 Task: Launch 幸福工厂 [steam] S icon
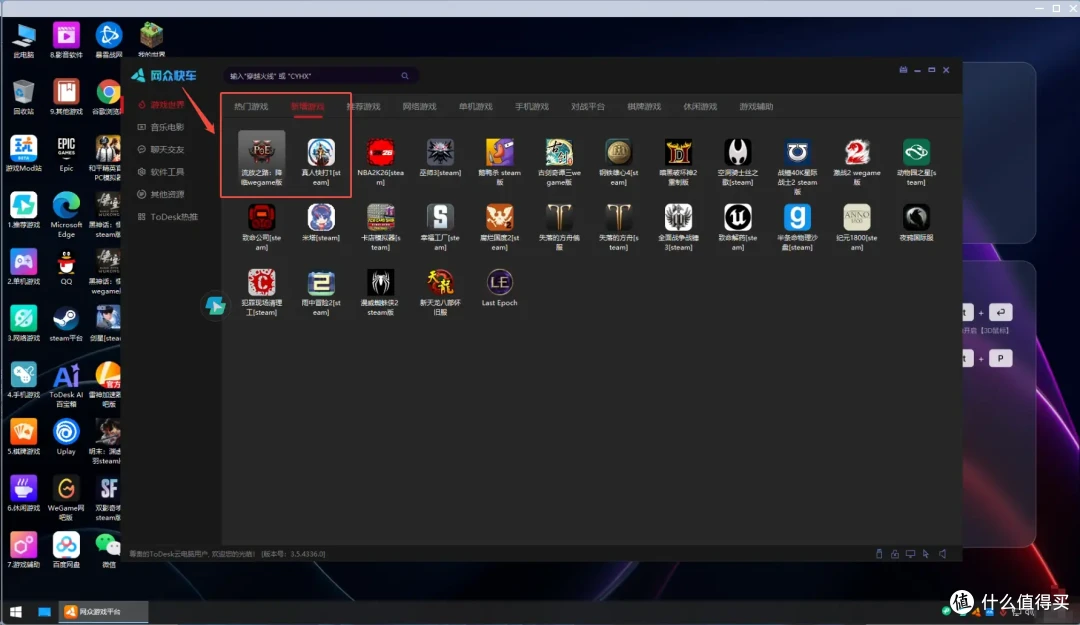point(439,217)
